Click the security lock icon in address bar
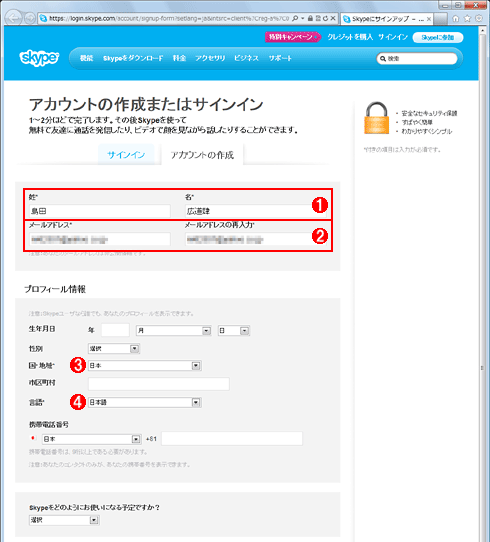490x542 pixels. point(310,18)
